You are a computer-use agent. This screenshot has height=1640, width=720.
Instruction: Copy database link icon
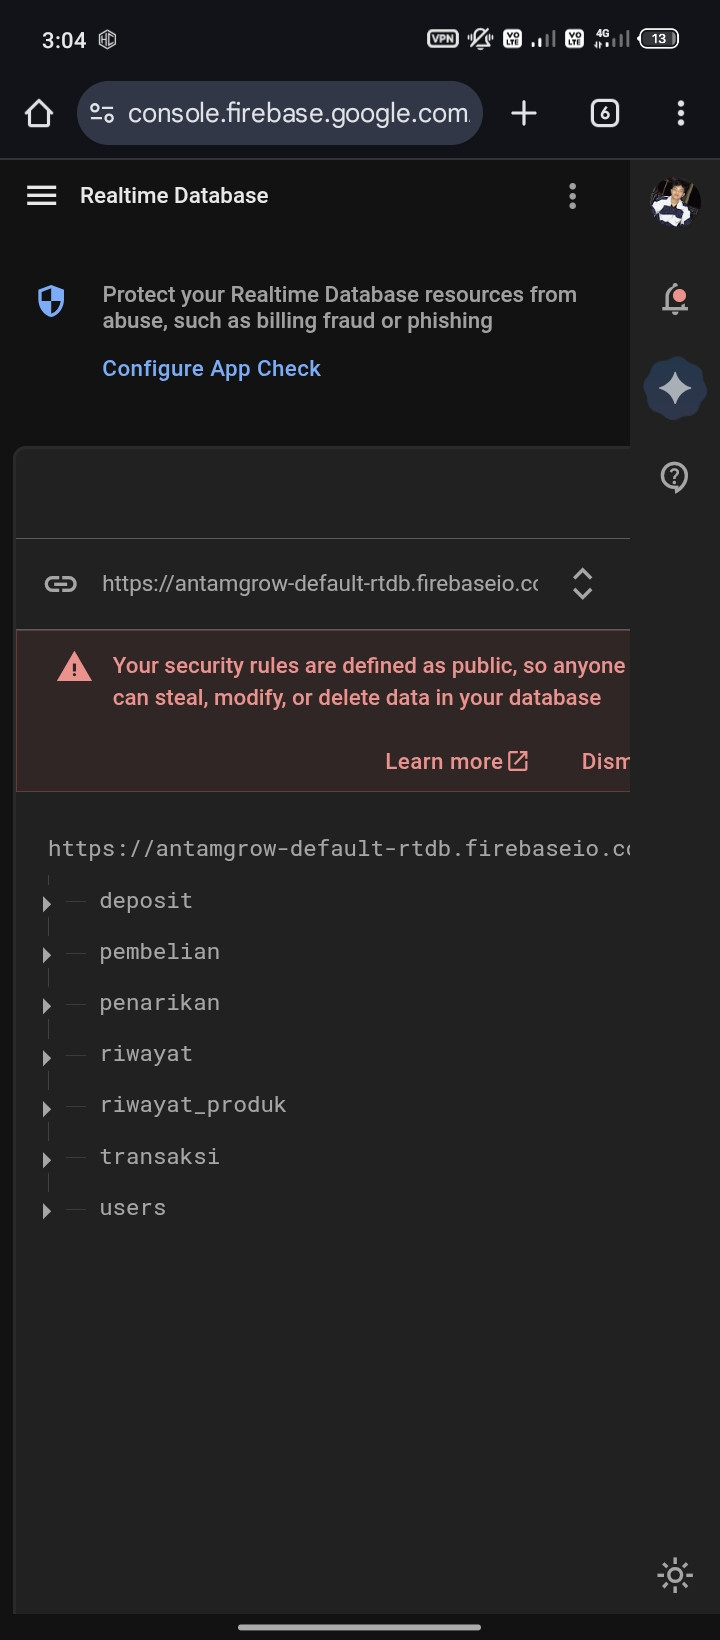pos(61,584)
